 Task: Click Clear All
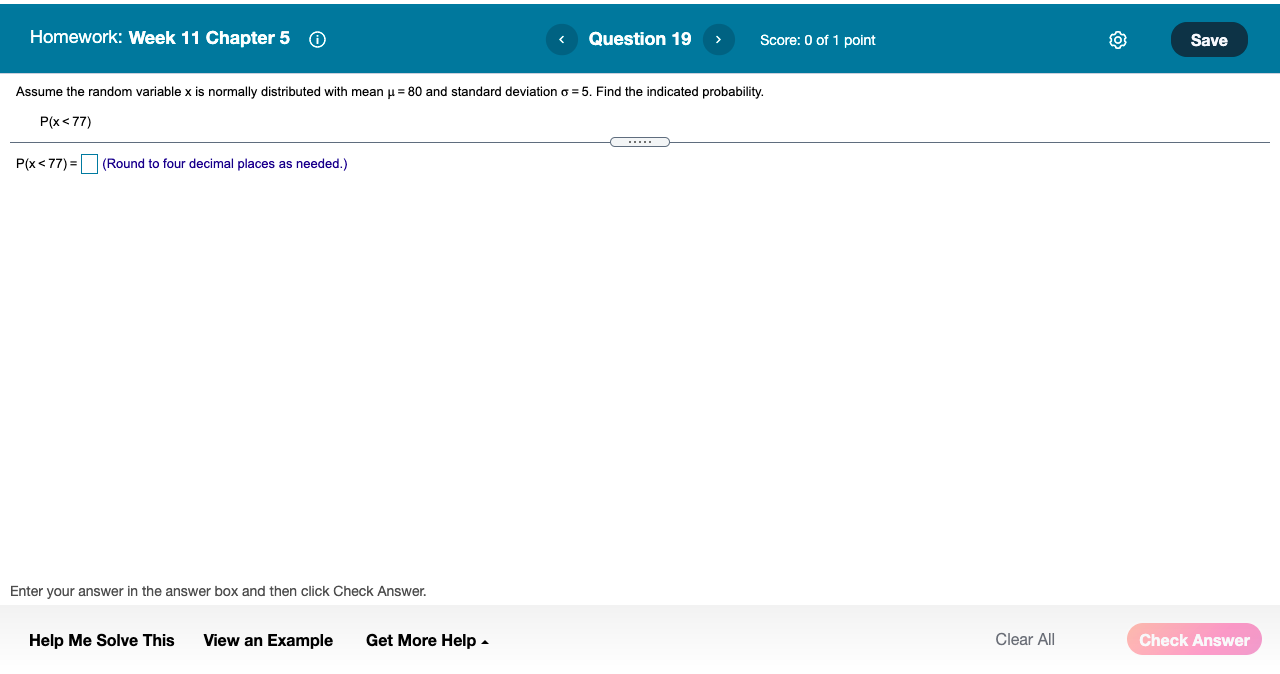(1025, 639)
